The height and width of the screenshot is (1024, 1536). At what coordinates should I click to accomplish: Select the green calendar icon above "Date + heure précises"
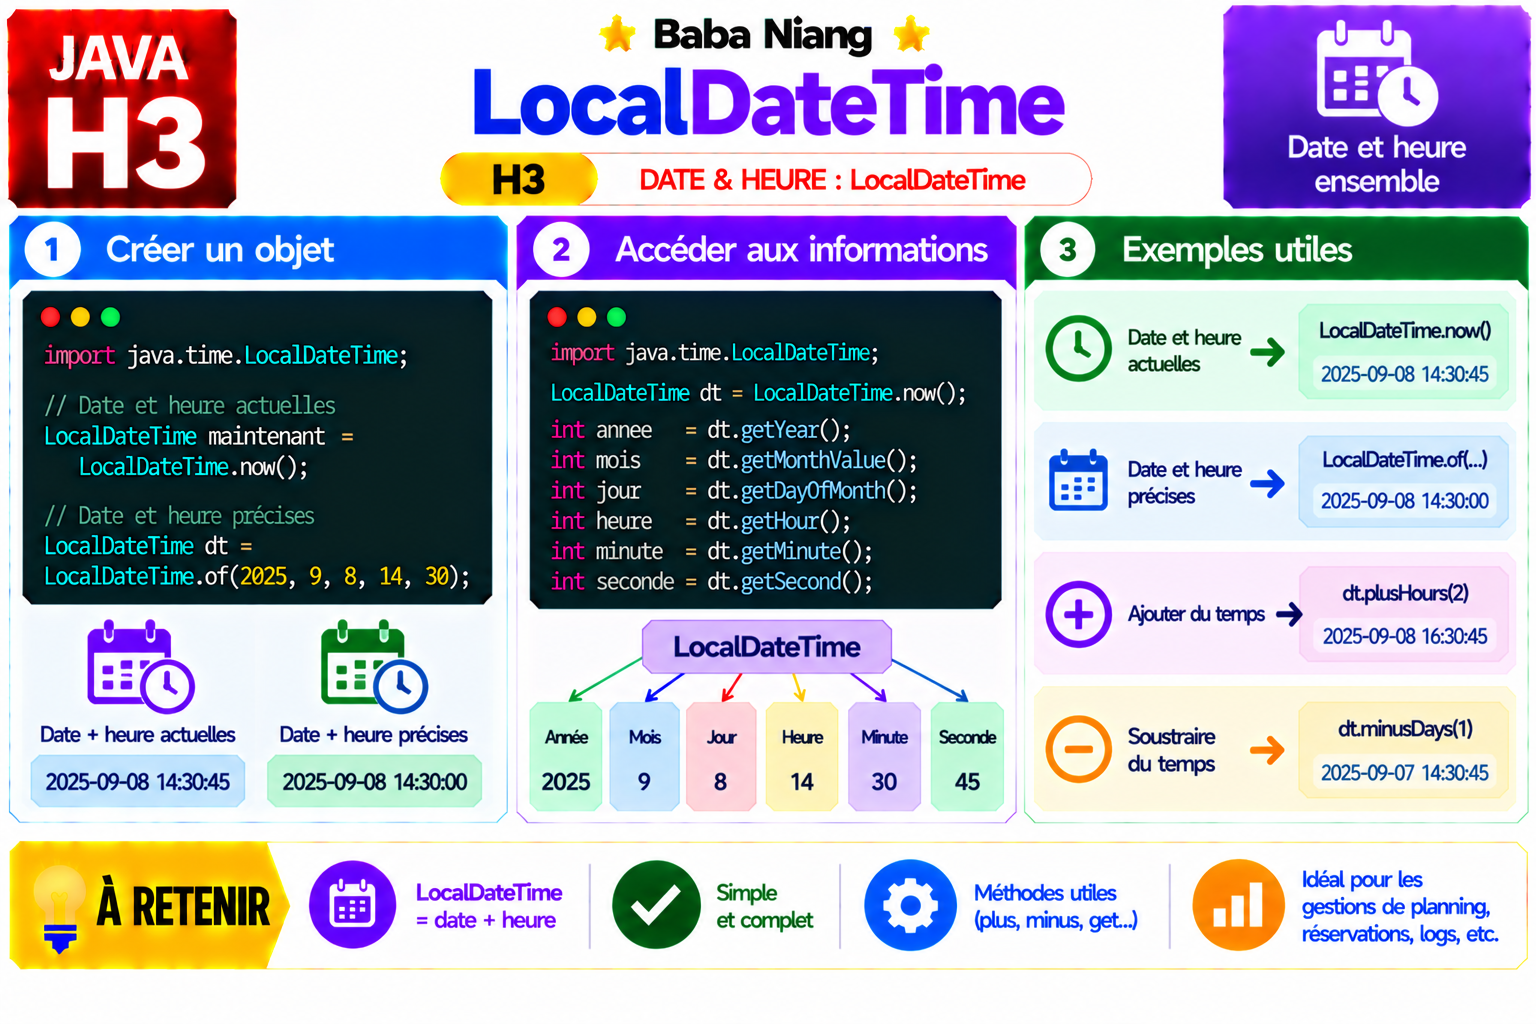click(374, 666)
